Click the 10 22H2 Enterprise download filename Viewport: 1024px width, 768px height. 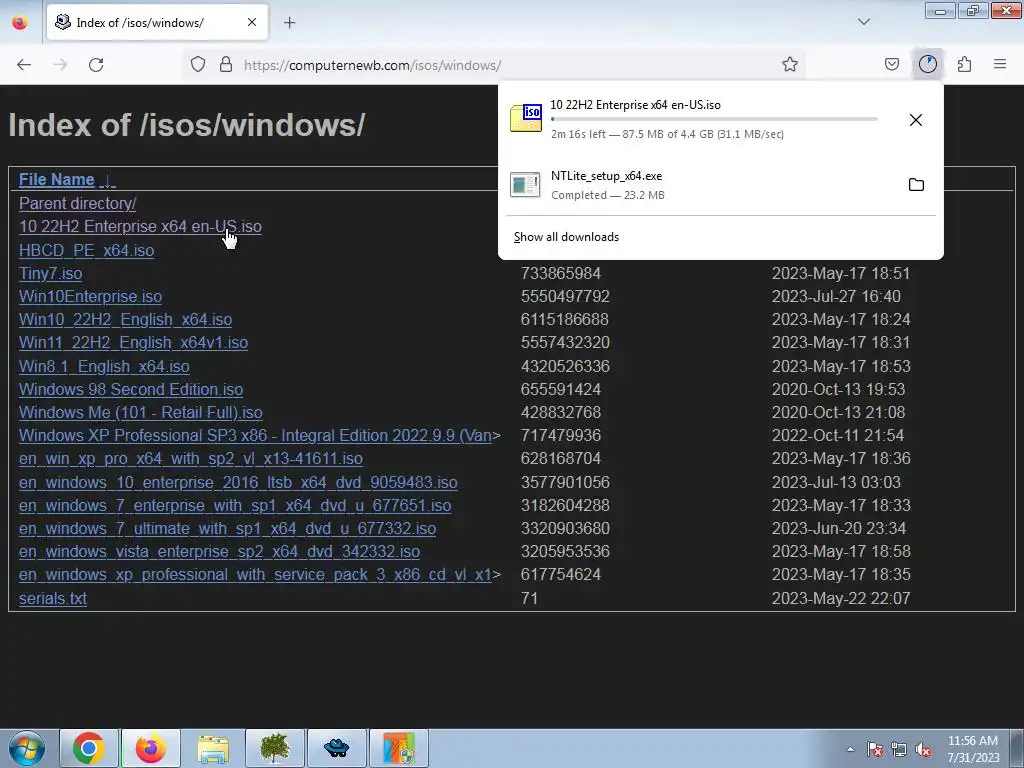[x=635, y=104]
